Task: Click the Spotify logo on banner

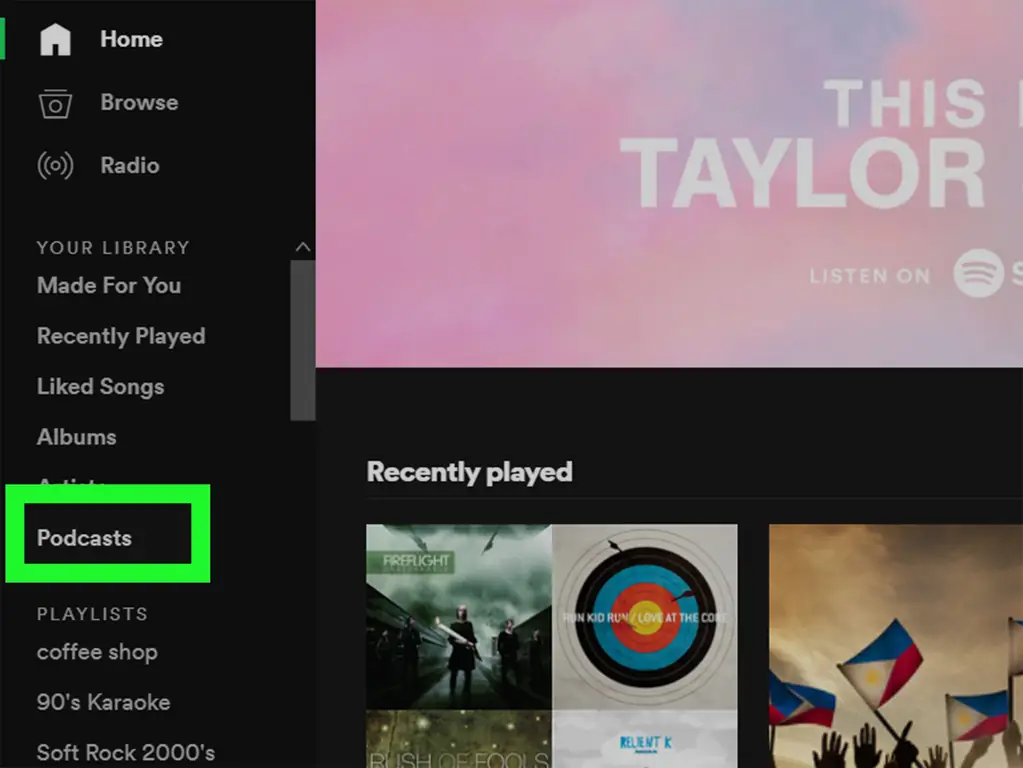Action: (x=979, y=273)
